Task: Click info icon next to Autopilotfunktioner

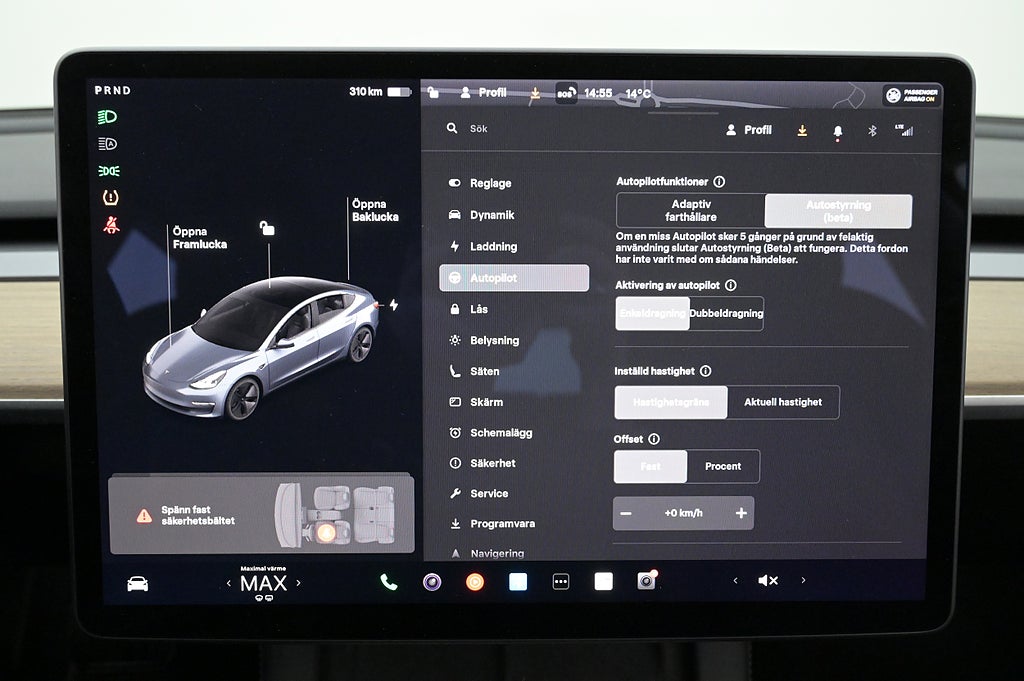Action: 719,182
